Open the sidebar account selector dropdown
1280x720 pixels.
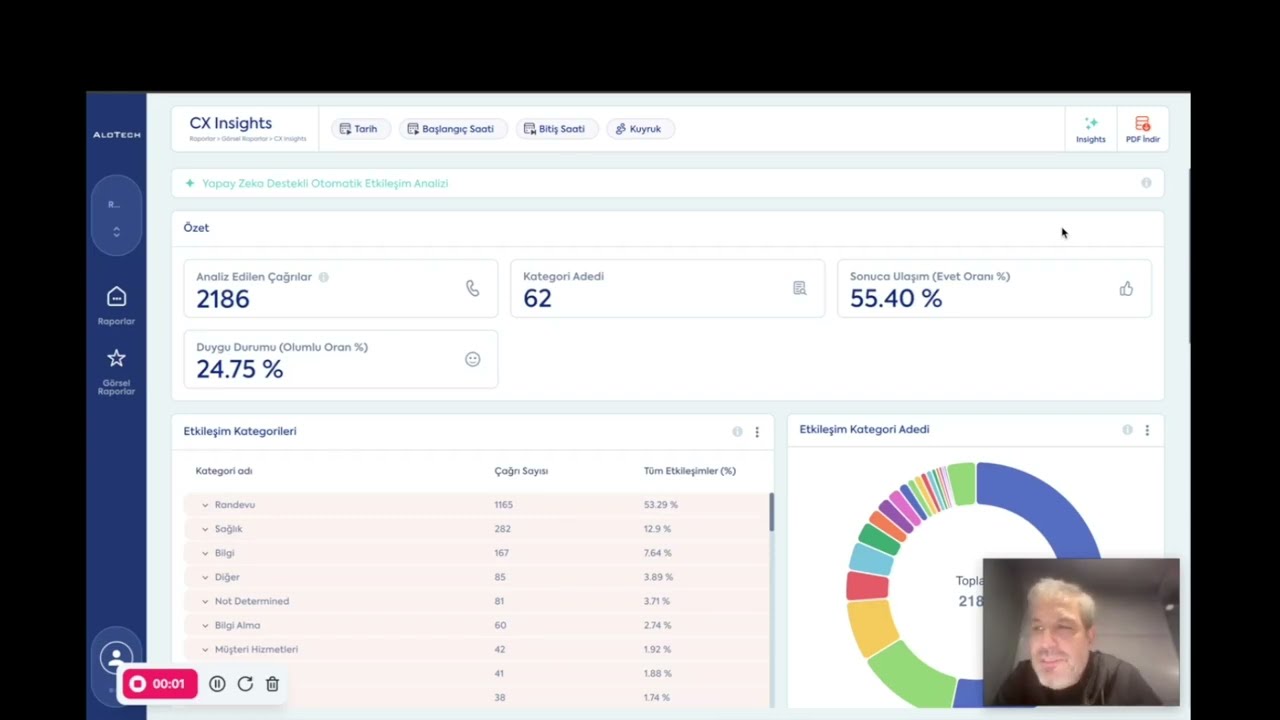(x=116, y=216)
